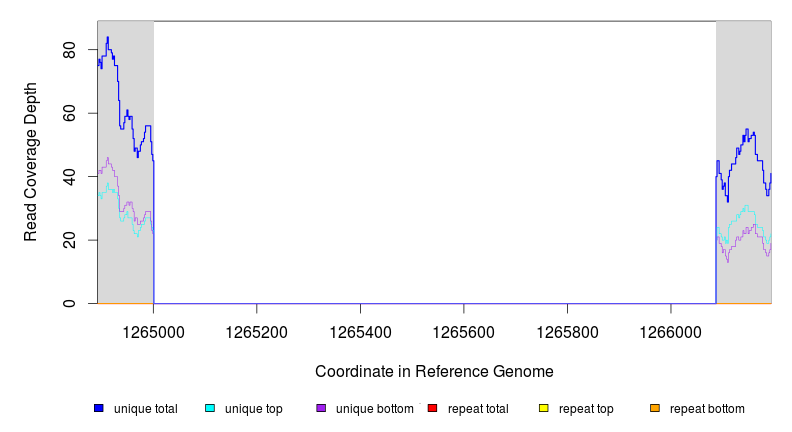Click the left gray shaded coverage region
The image size is (792, 432).
[126, 250]
